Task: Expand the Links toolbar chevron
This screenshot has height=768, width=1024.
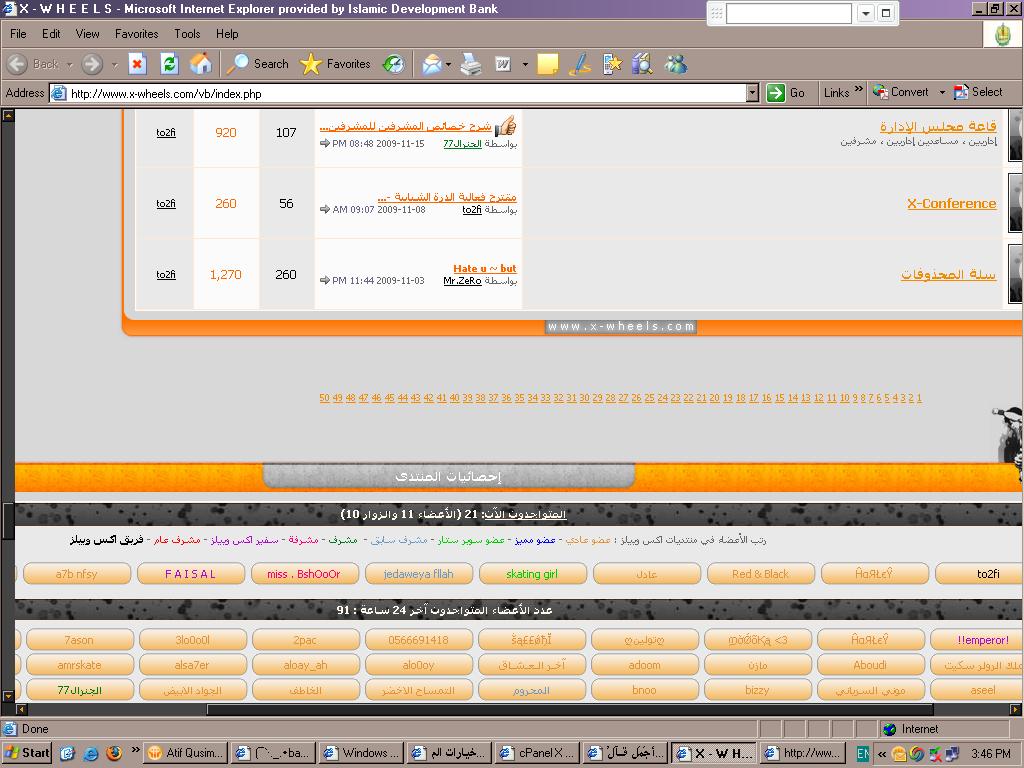Action: pyautogui.click(x=858, y=90)
